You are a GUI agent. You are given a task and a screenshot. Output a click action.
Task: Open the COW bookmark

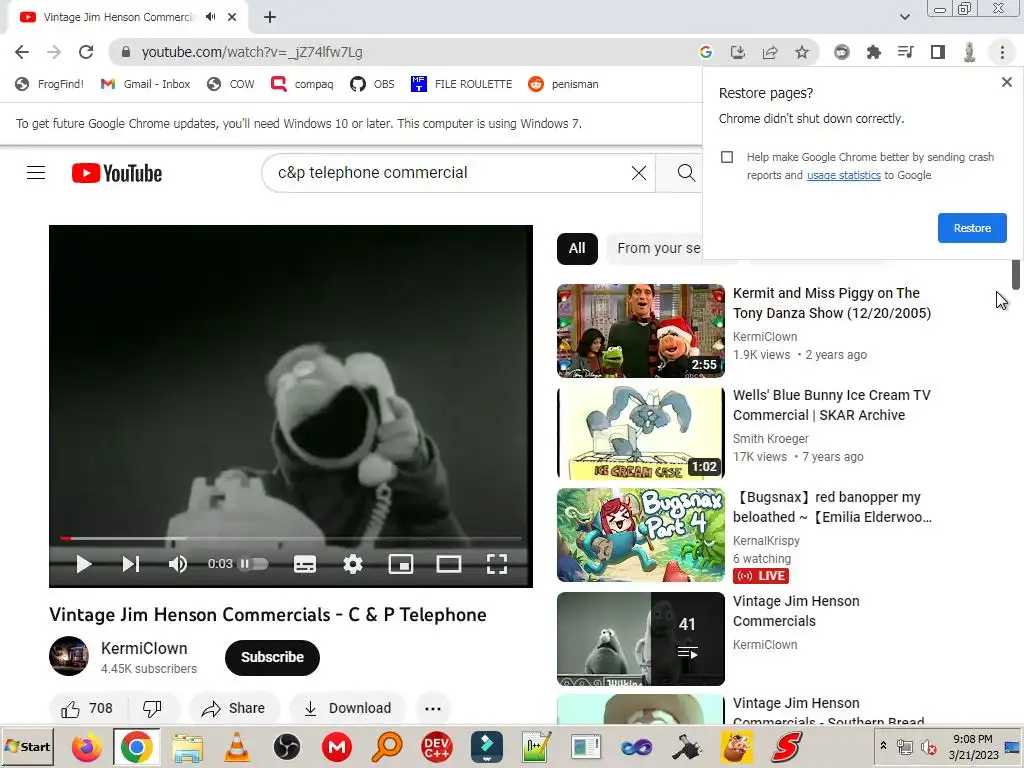pyautogui.click(x=231, y=84)
